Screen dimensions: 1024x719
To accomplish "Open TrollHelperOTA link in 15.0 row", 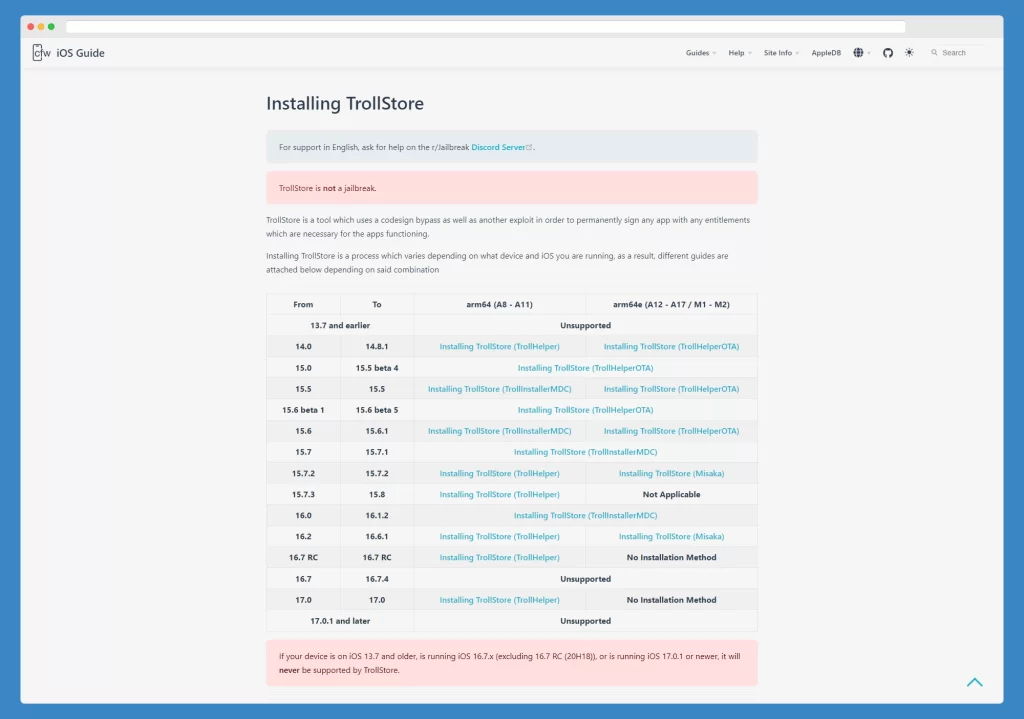I will coord(585,368).
